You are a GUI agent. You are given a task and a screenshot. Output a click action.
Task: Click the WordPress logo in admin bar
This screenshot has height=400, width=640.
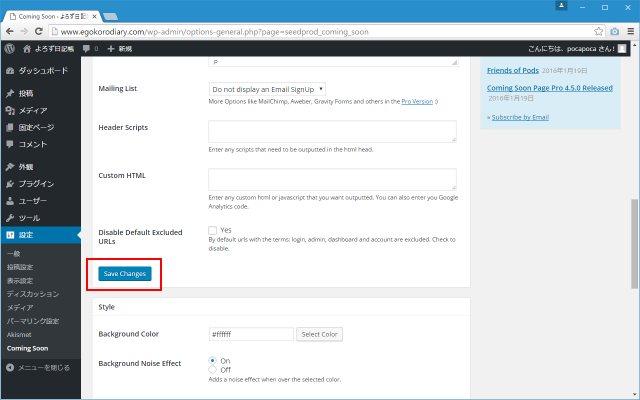click(x=10, y=49)
